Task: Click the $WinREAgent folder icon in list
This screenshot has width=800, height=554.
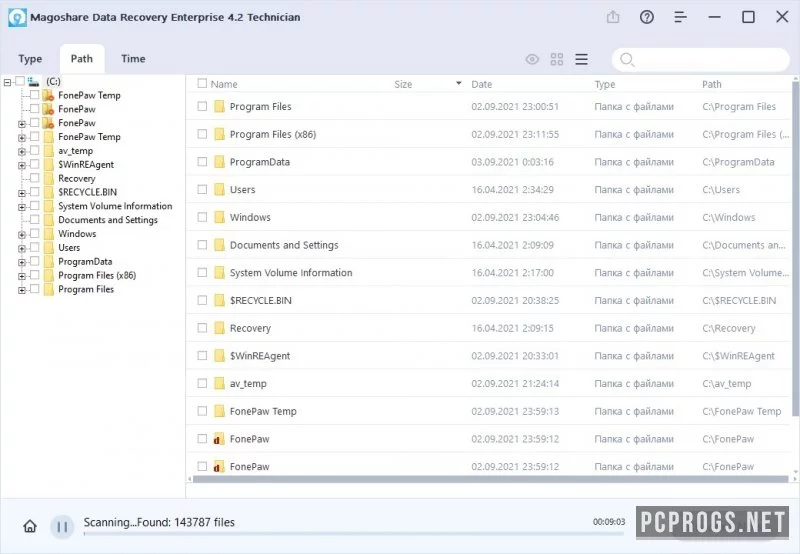Action: [219, 356]
